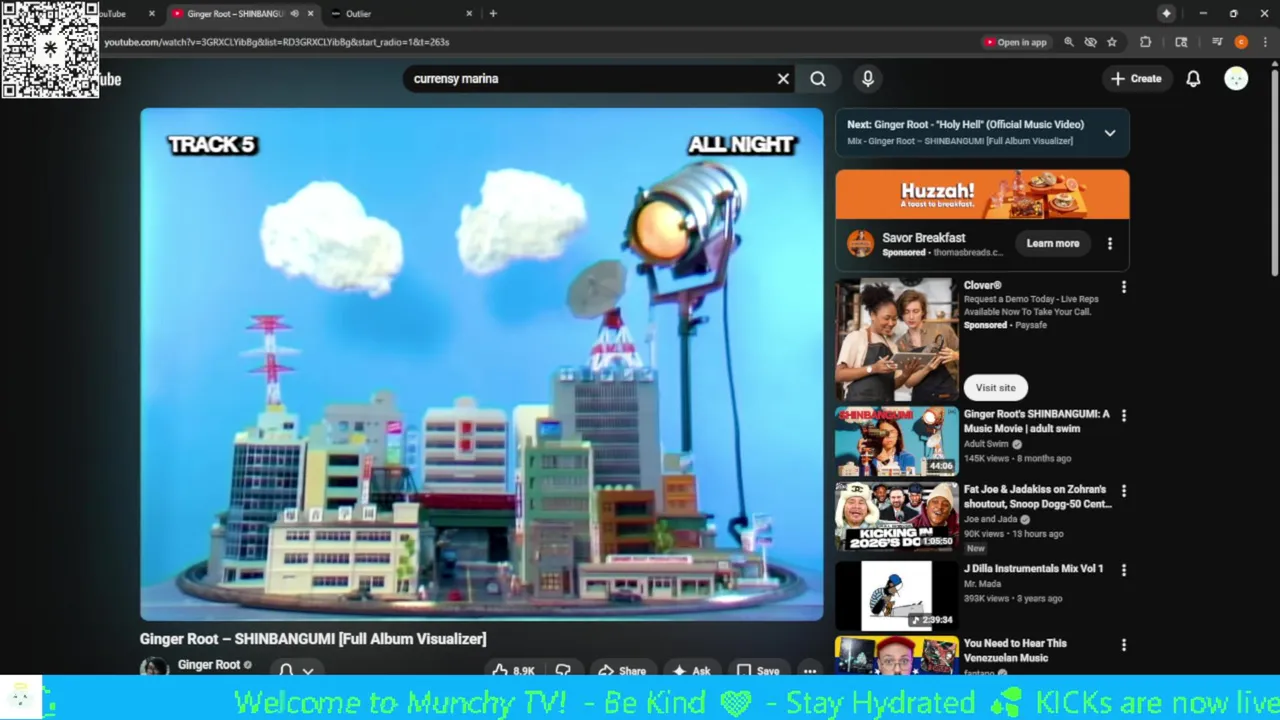Click the 'Next: Ginger Root - Holy Hell' text

pyautogui.click(x=965, y=125)
